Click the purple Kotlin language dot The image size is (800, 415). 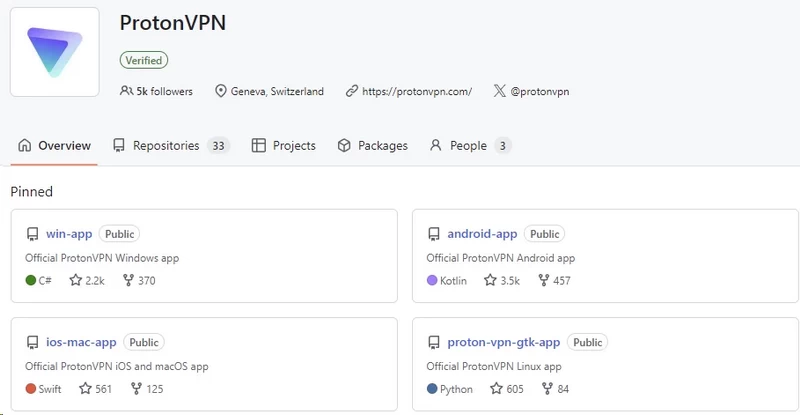click(x=432, y=280)
